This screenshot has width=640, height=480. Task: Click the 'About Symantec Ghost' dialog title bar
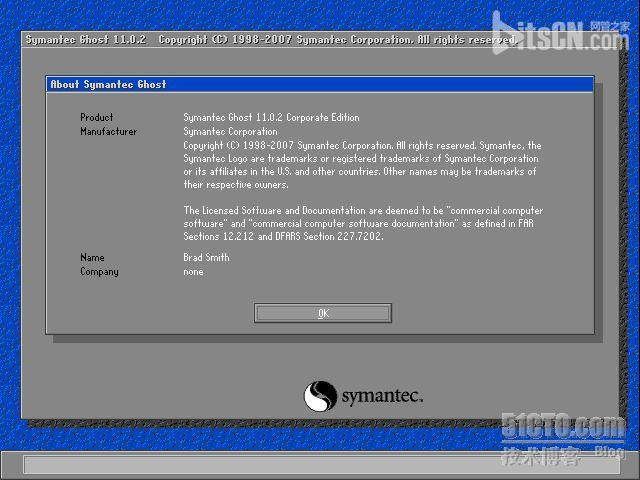[x=320, y=84]
